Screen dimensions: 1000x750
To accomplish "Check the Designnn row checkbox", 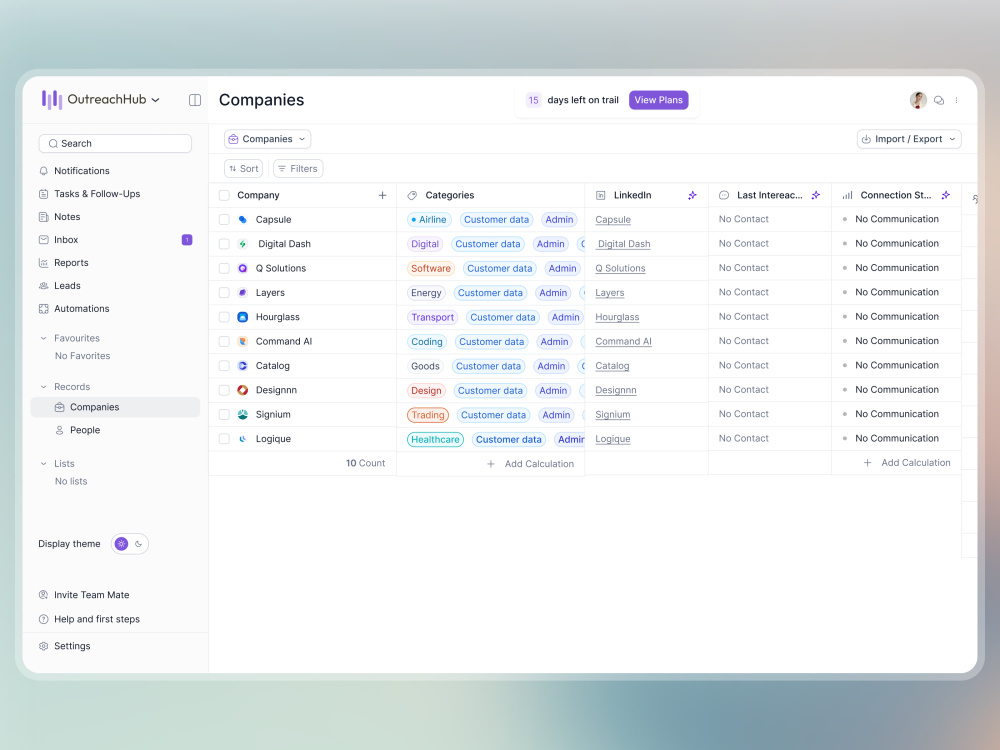I will coord(224,390).
